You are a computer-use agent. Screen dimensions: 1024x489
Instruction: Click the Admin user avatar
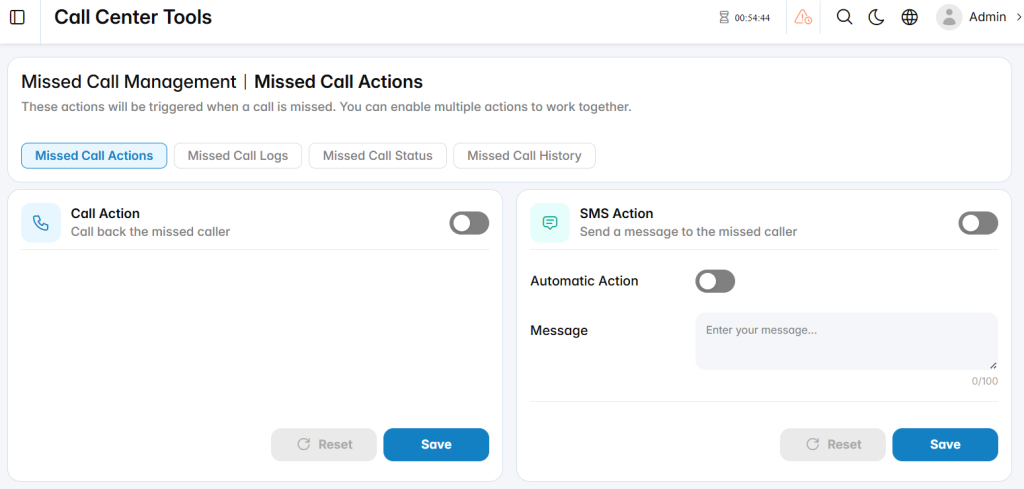pos(949,18)
